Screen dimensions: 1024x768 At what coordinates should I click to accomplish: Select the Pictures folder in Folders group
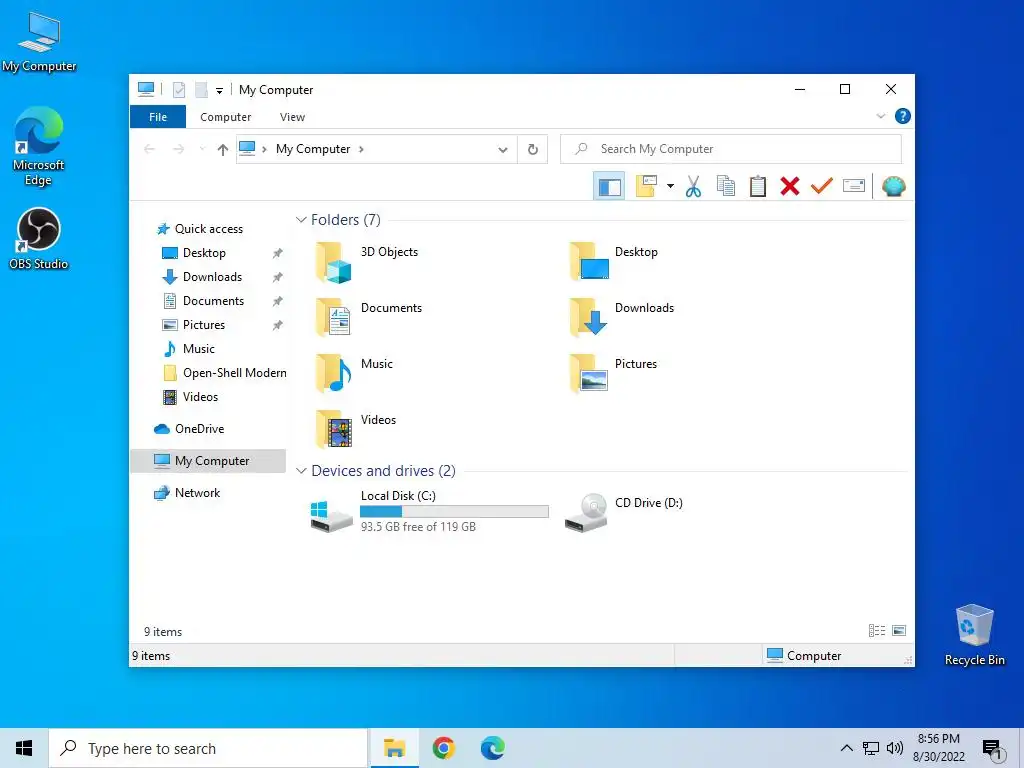pos(613,374)
